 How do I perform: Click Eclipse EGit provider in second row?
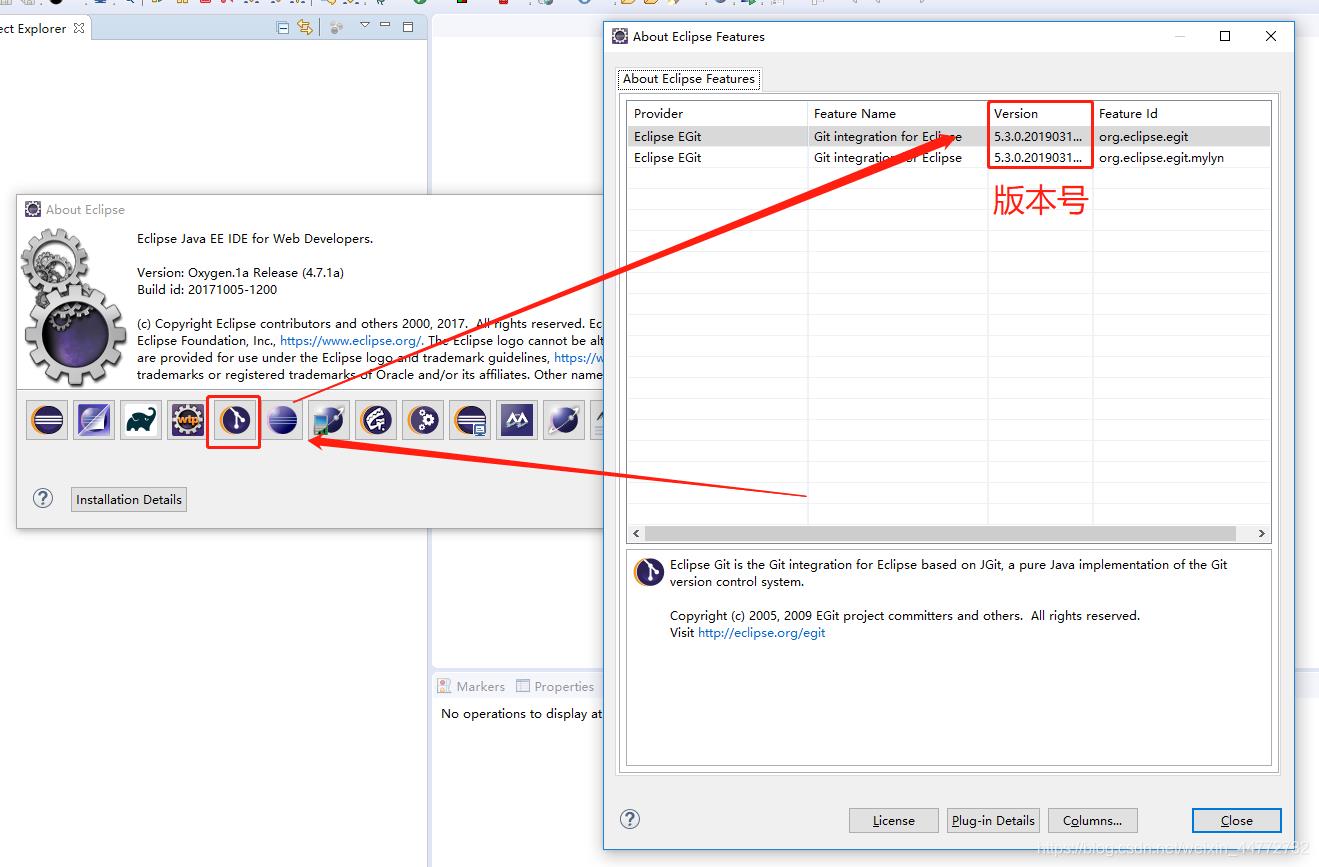[x=668, y=158]
